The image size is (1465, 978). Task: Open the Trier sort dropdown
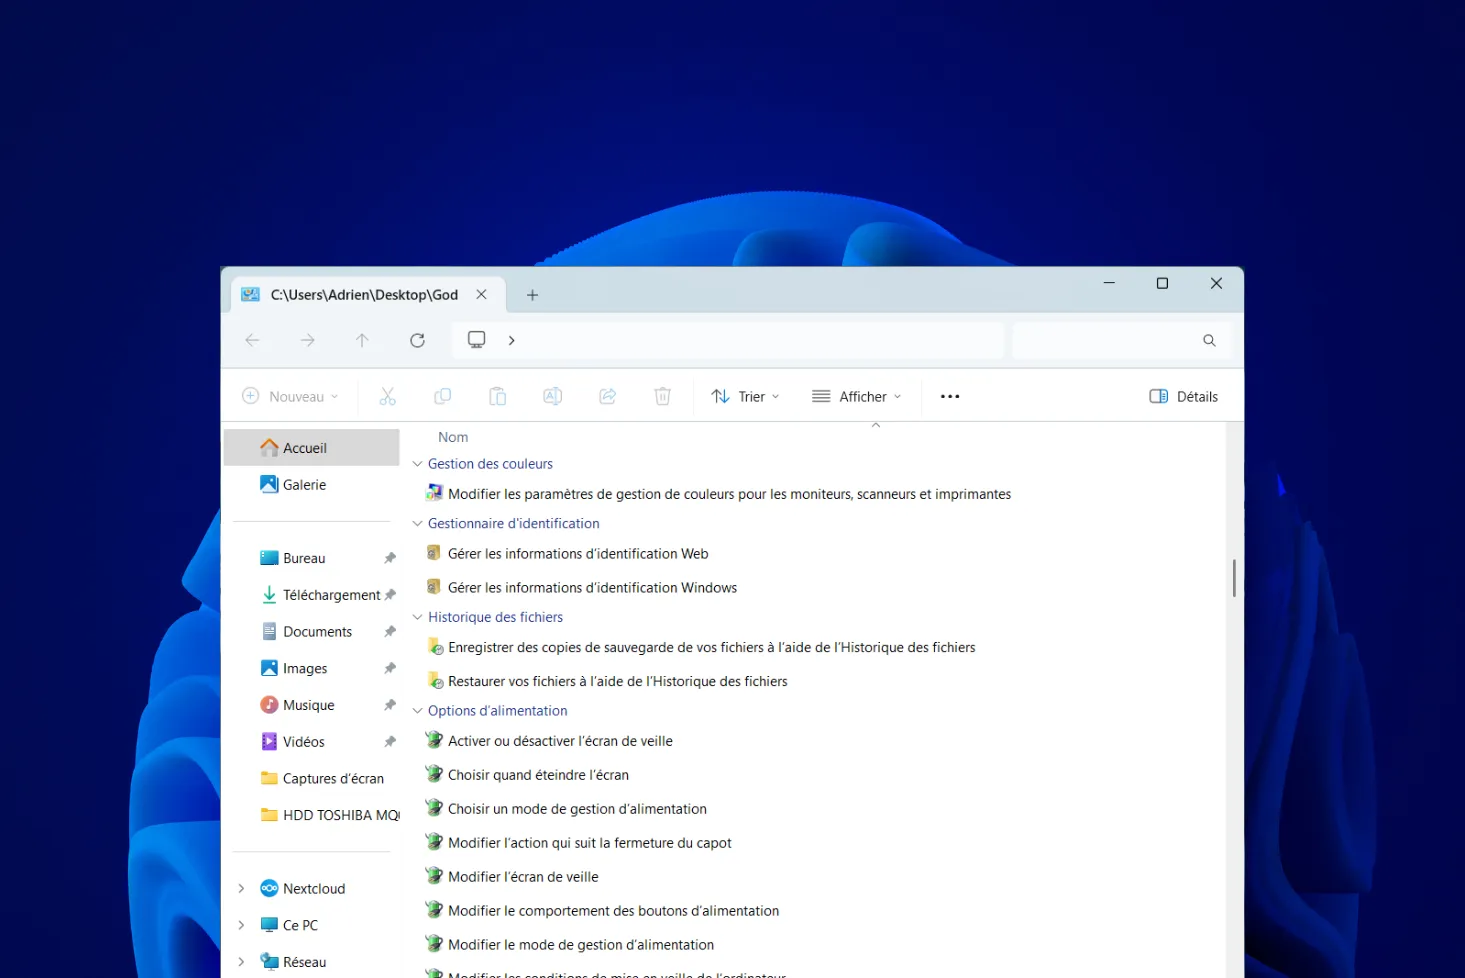(x=745, y=396)
